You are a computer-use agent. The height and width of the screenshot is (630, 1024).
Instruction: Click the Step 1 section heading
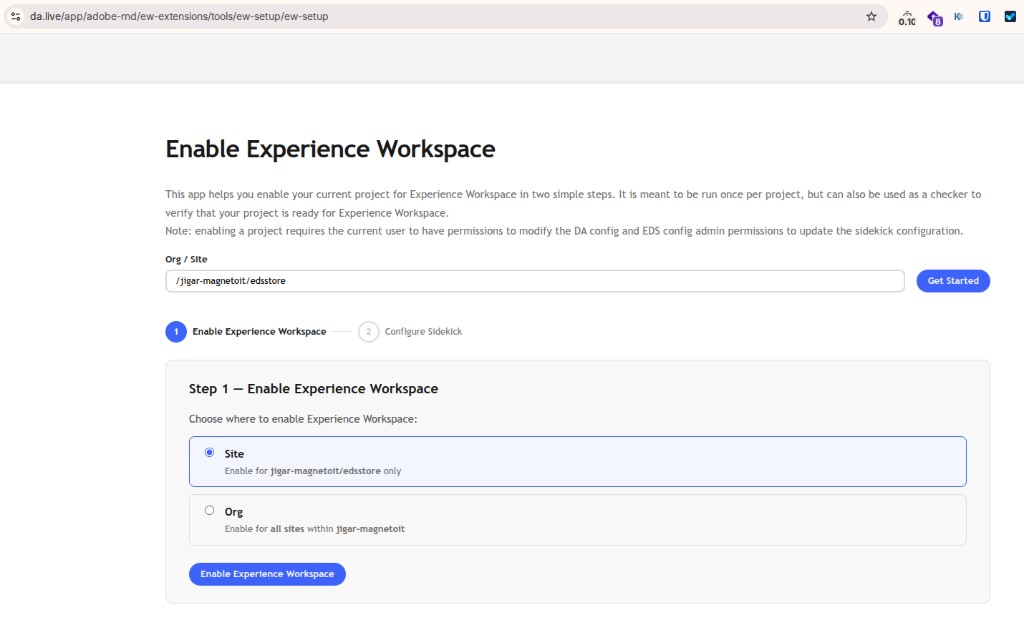pos(313,389)
